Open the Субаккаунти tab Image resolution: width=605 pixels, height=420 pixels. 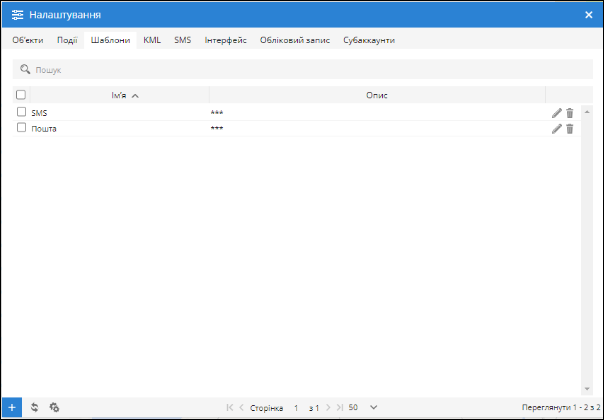[x=369, y=40]
